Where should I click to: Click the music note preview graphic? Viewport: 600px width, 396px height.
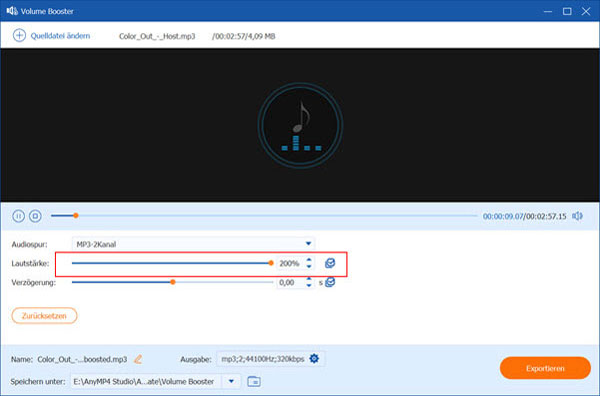coord(300,125)
